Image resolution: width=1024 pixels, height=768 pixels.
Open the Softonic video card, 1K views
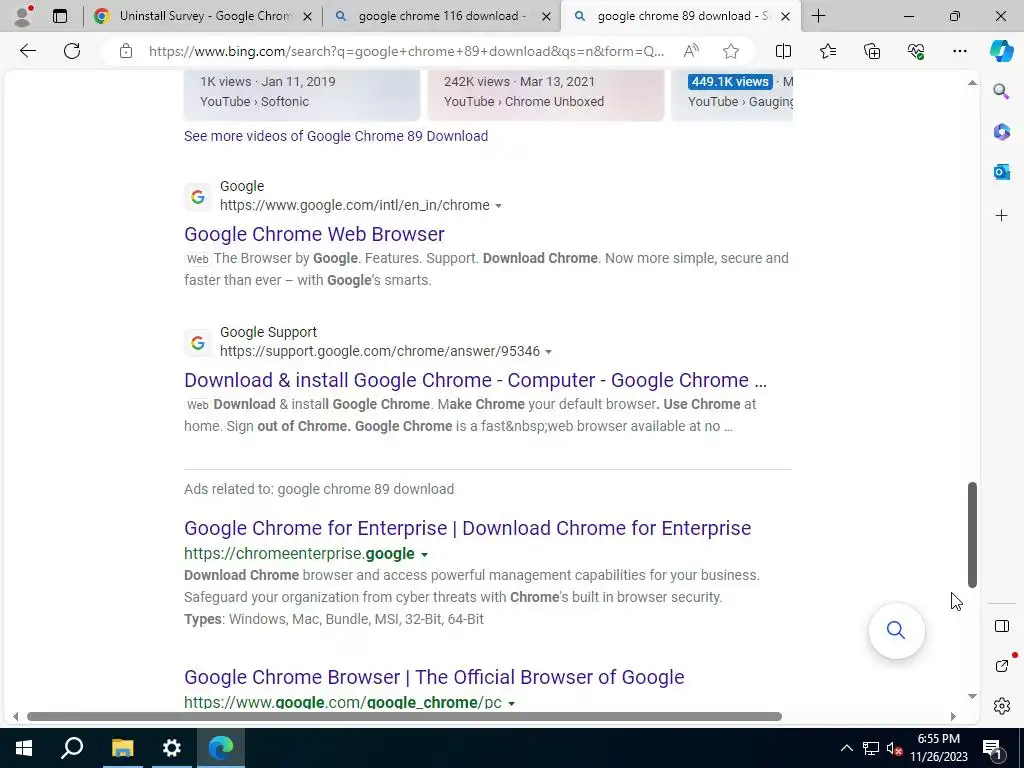click(x=302, y=95)
